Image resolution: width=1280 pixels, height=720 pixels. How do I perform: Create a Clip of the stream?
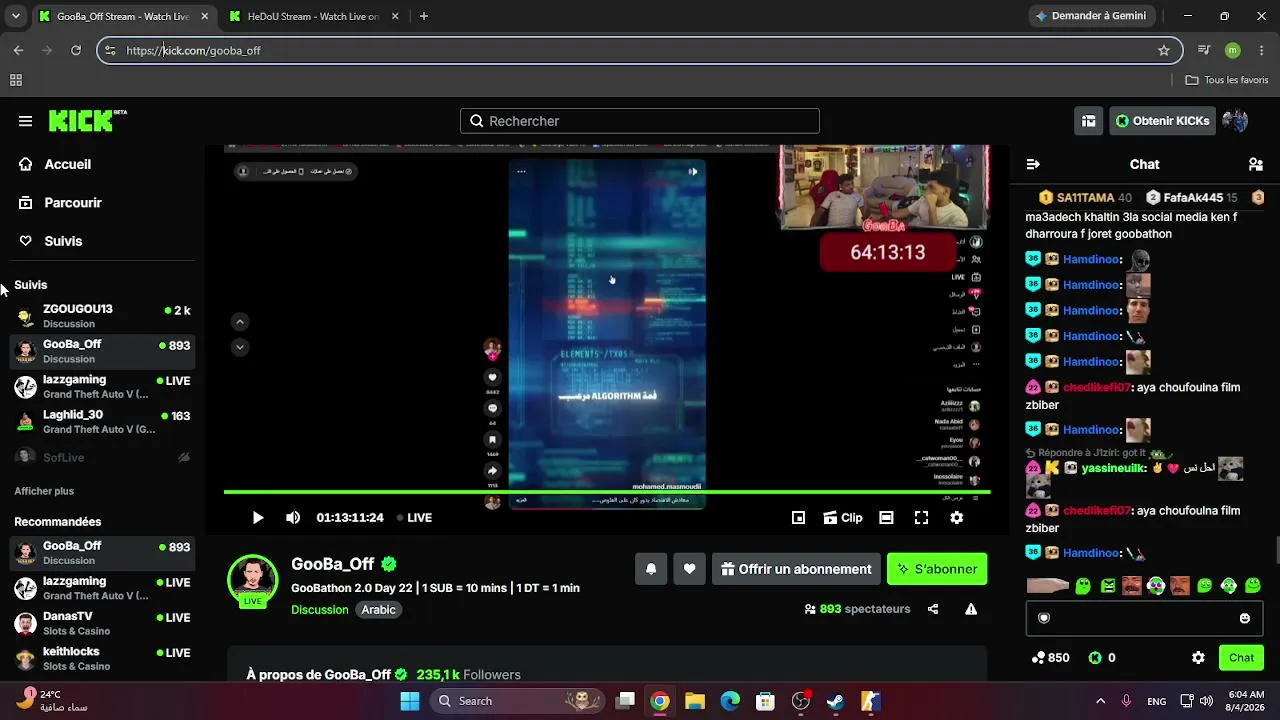point(843,518)
